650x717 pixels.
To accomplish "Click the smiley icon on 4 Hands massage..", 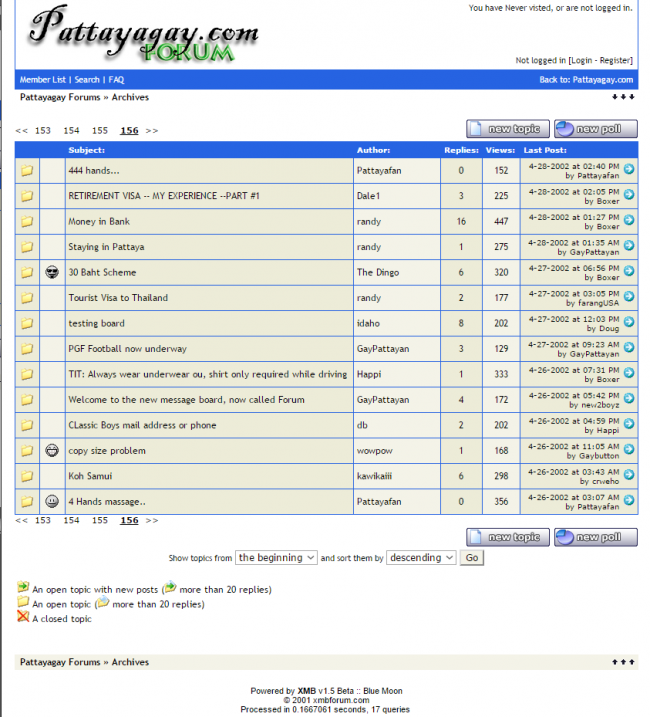I will [52, 501].
